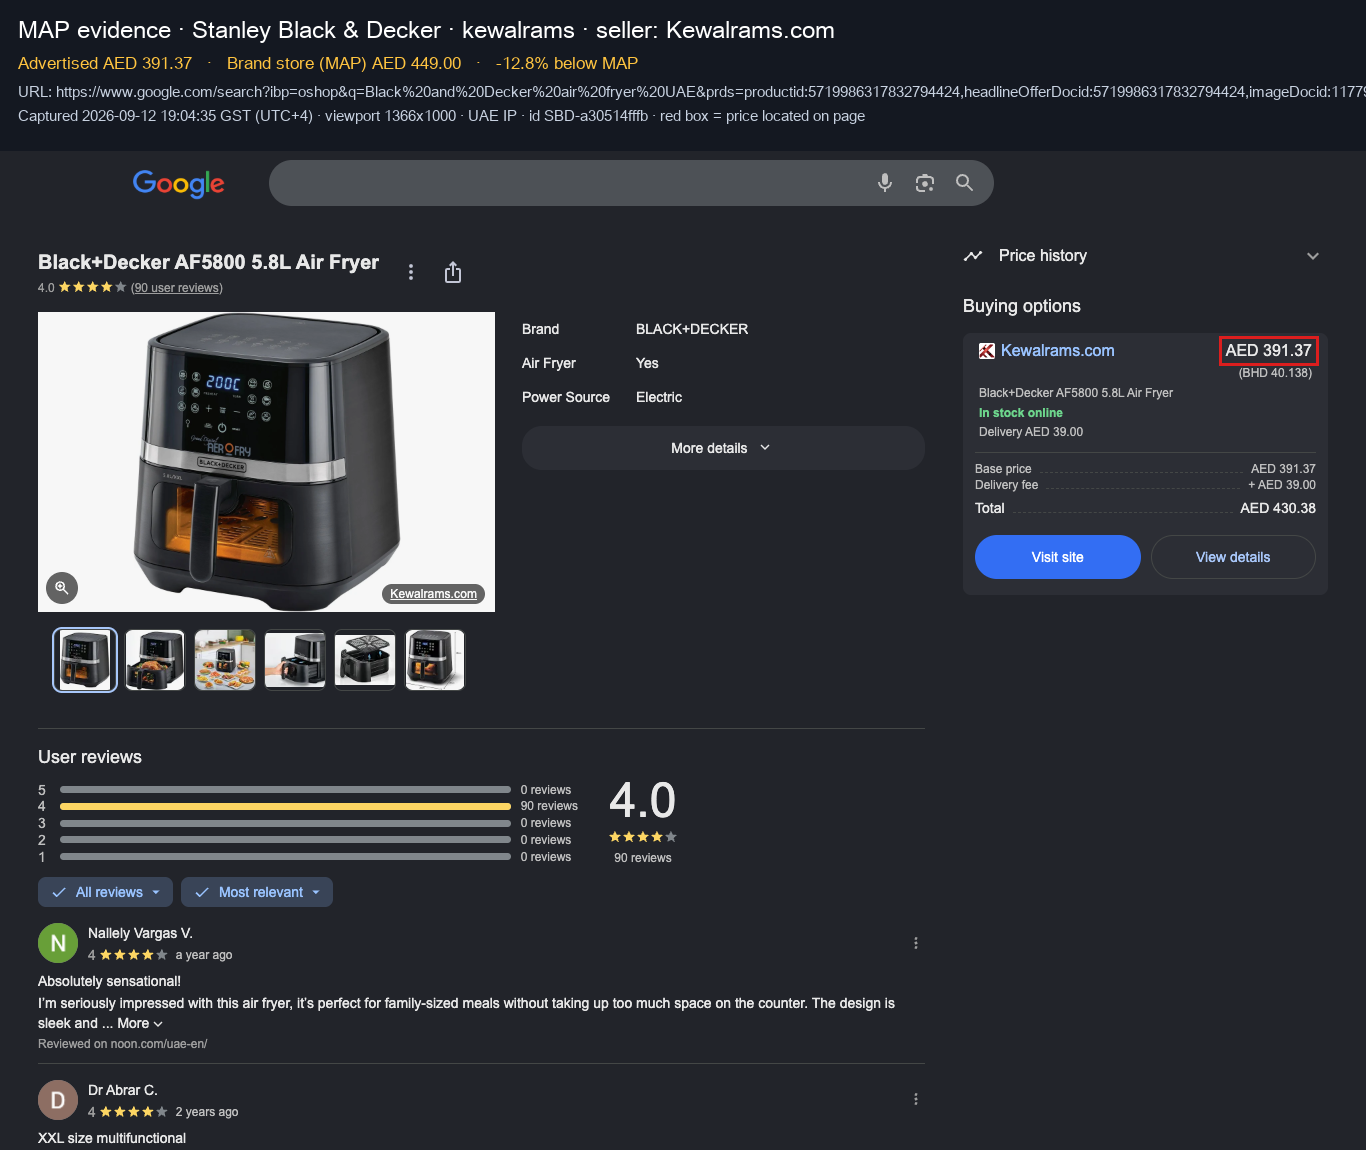The image size is (1366, 1150).
Task: Click the Kewalrams.com seller logo icon
Action: pos(987,351)
